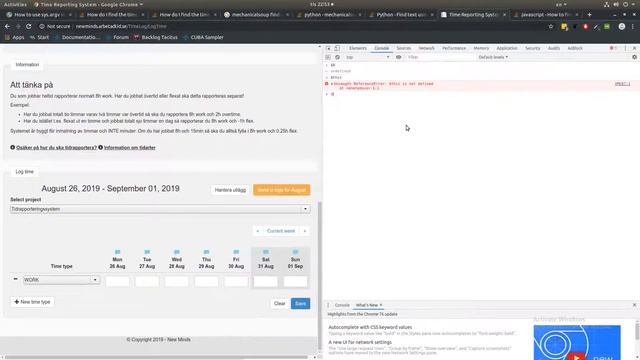Viewport: 640px width, 360px height.
Task: Switch to the Audits tab in DevTools
Action: [x=554, y=48]
